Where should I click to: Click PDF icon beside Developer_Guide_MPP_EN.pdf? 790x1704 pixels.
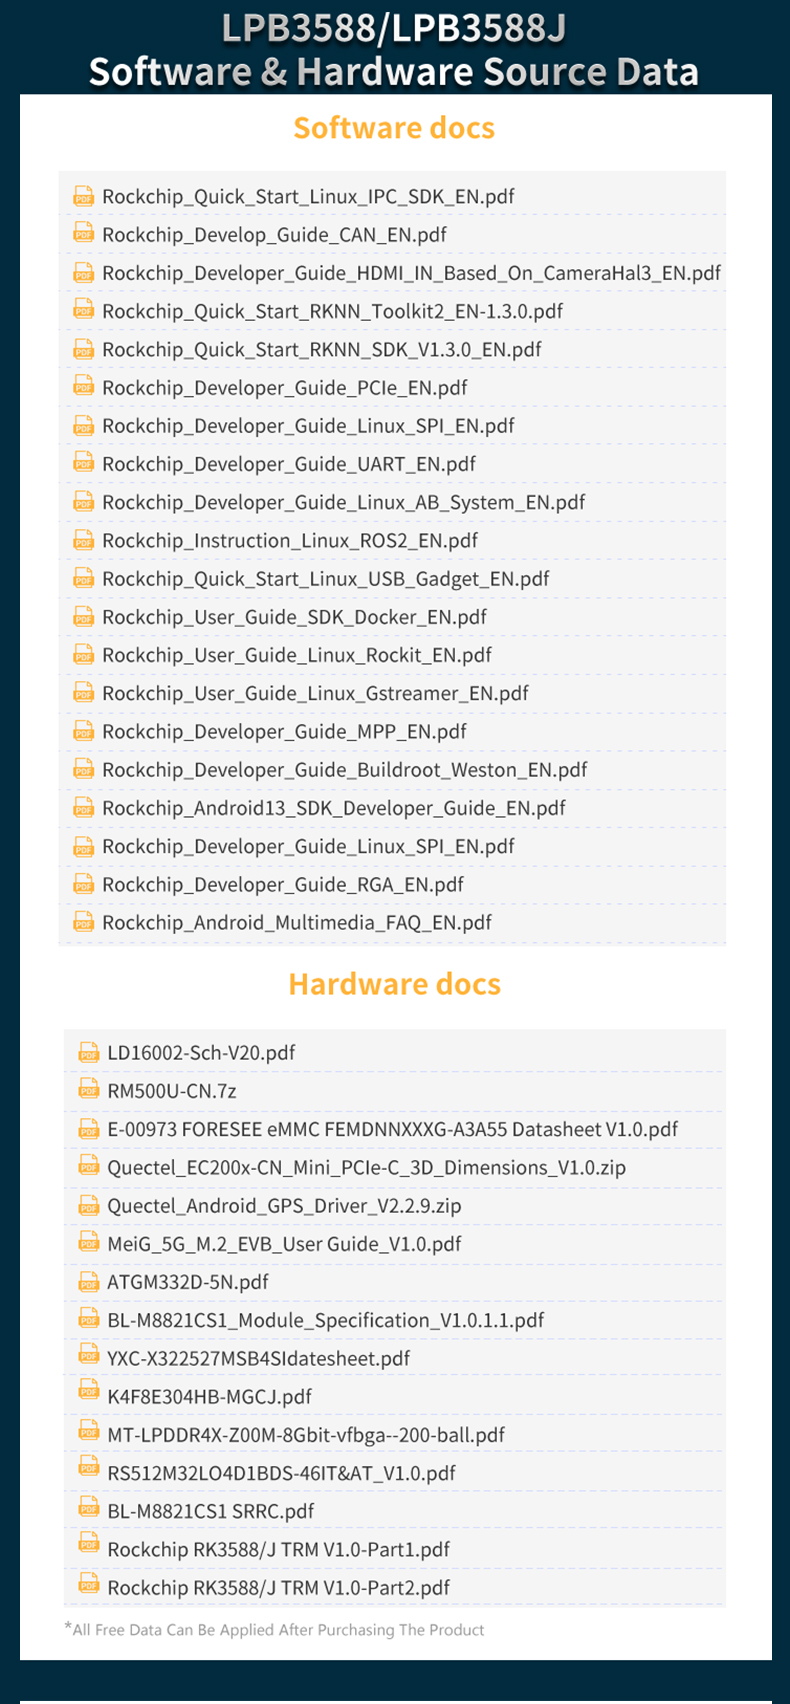tap(83, 731)
